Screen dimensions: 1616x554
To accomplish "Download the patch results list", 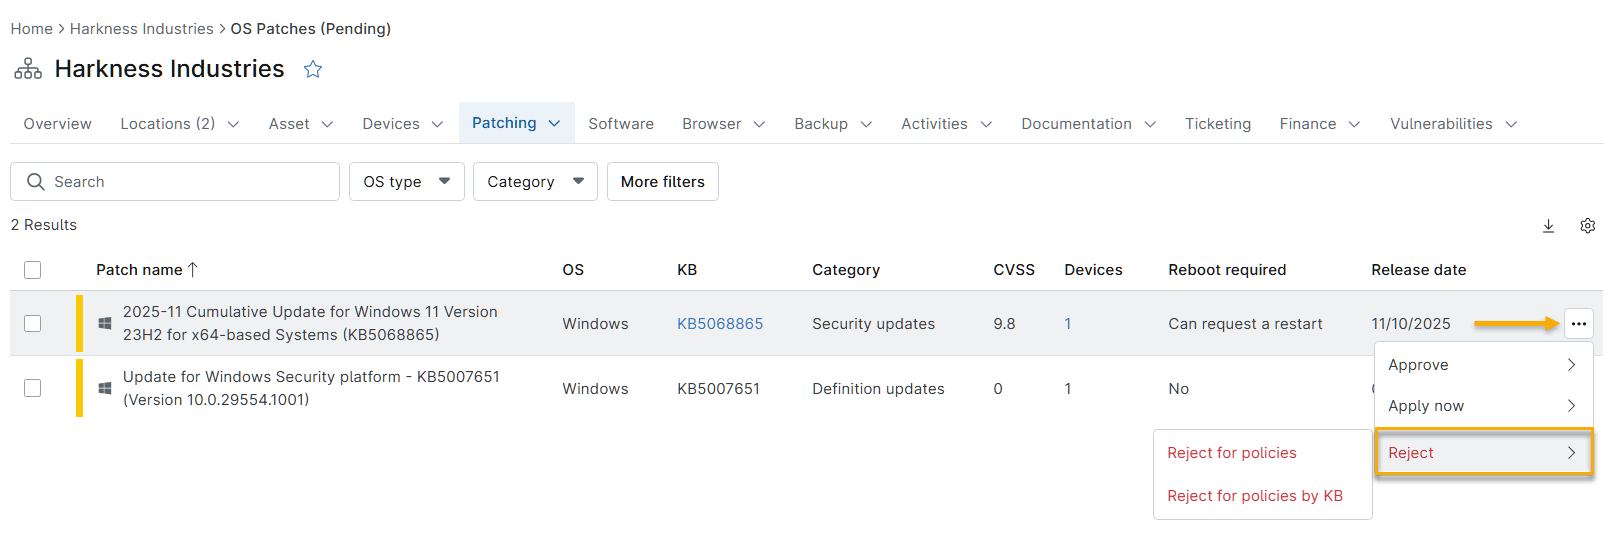I will pos(1548,226).
